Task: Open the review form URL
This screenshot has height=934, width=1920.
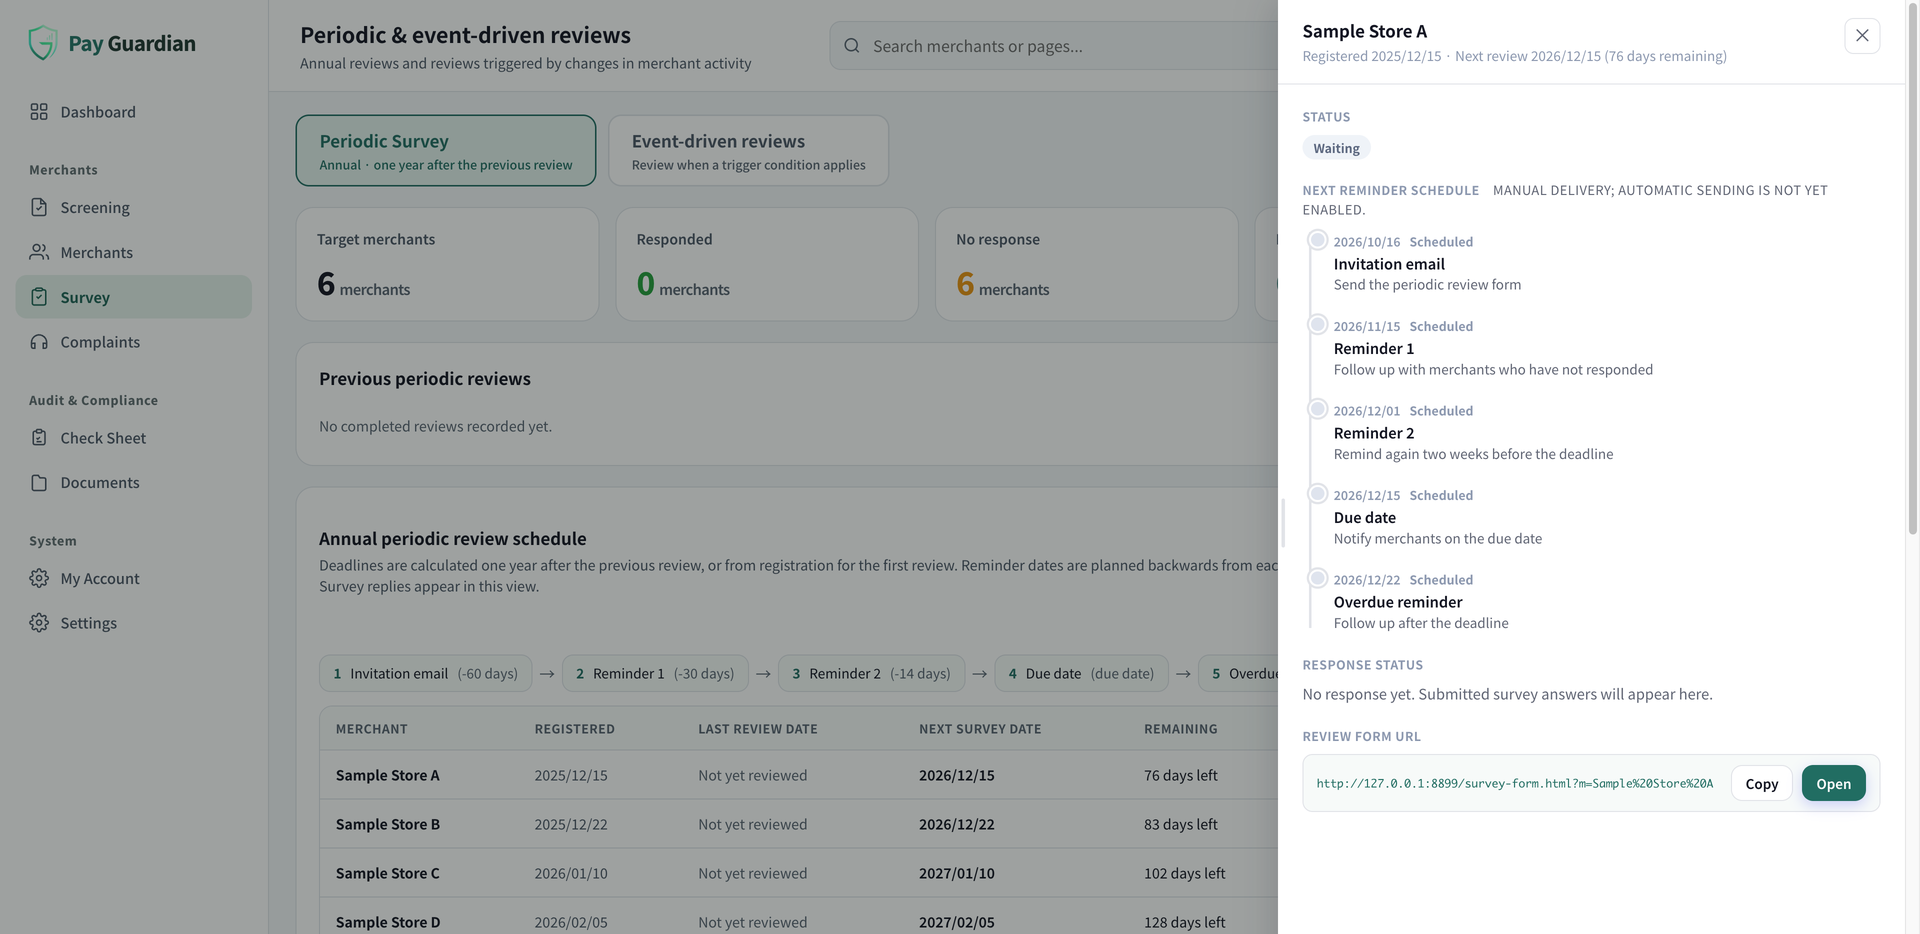Action: pos(1833,783)
